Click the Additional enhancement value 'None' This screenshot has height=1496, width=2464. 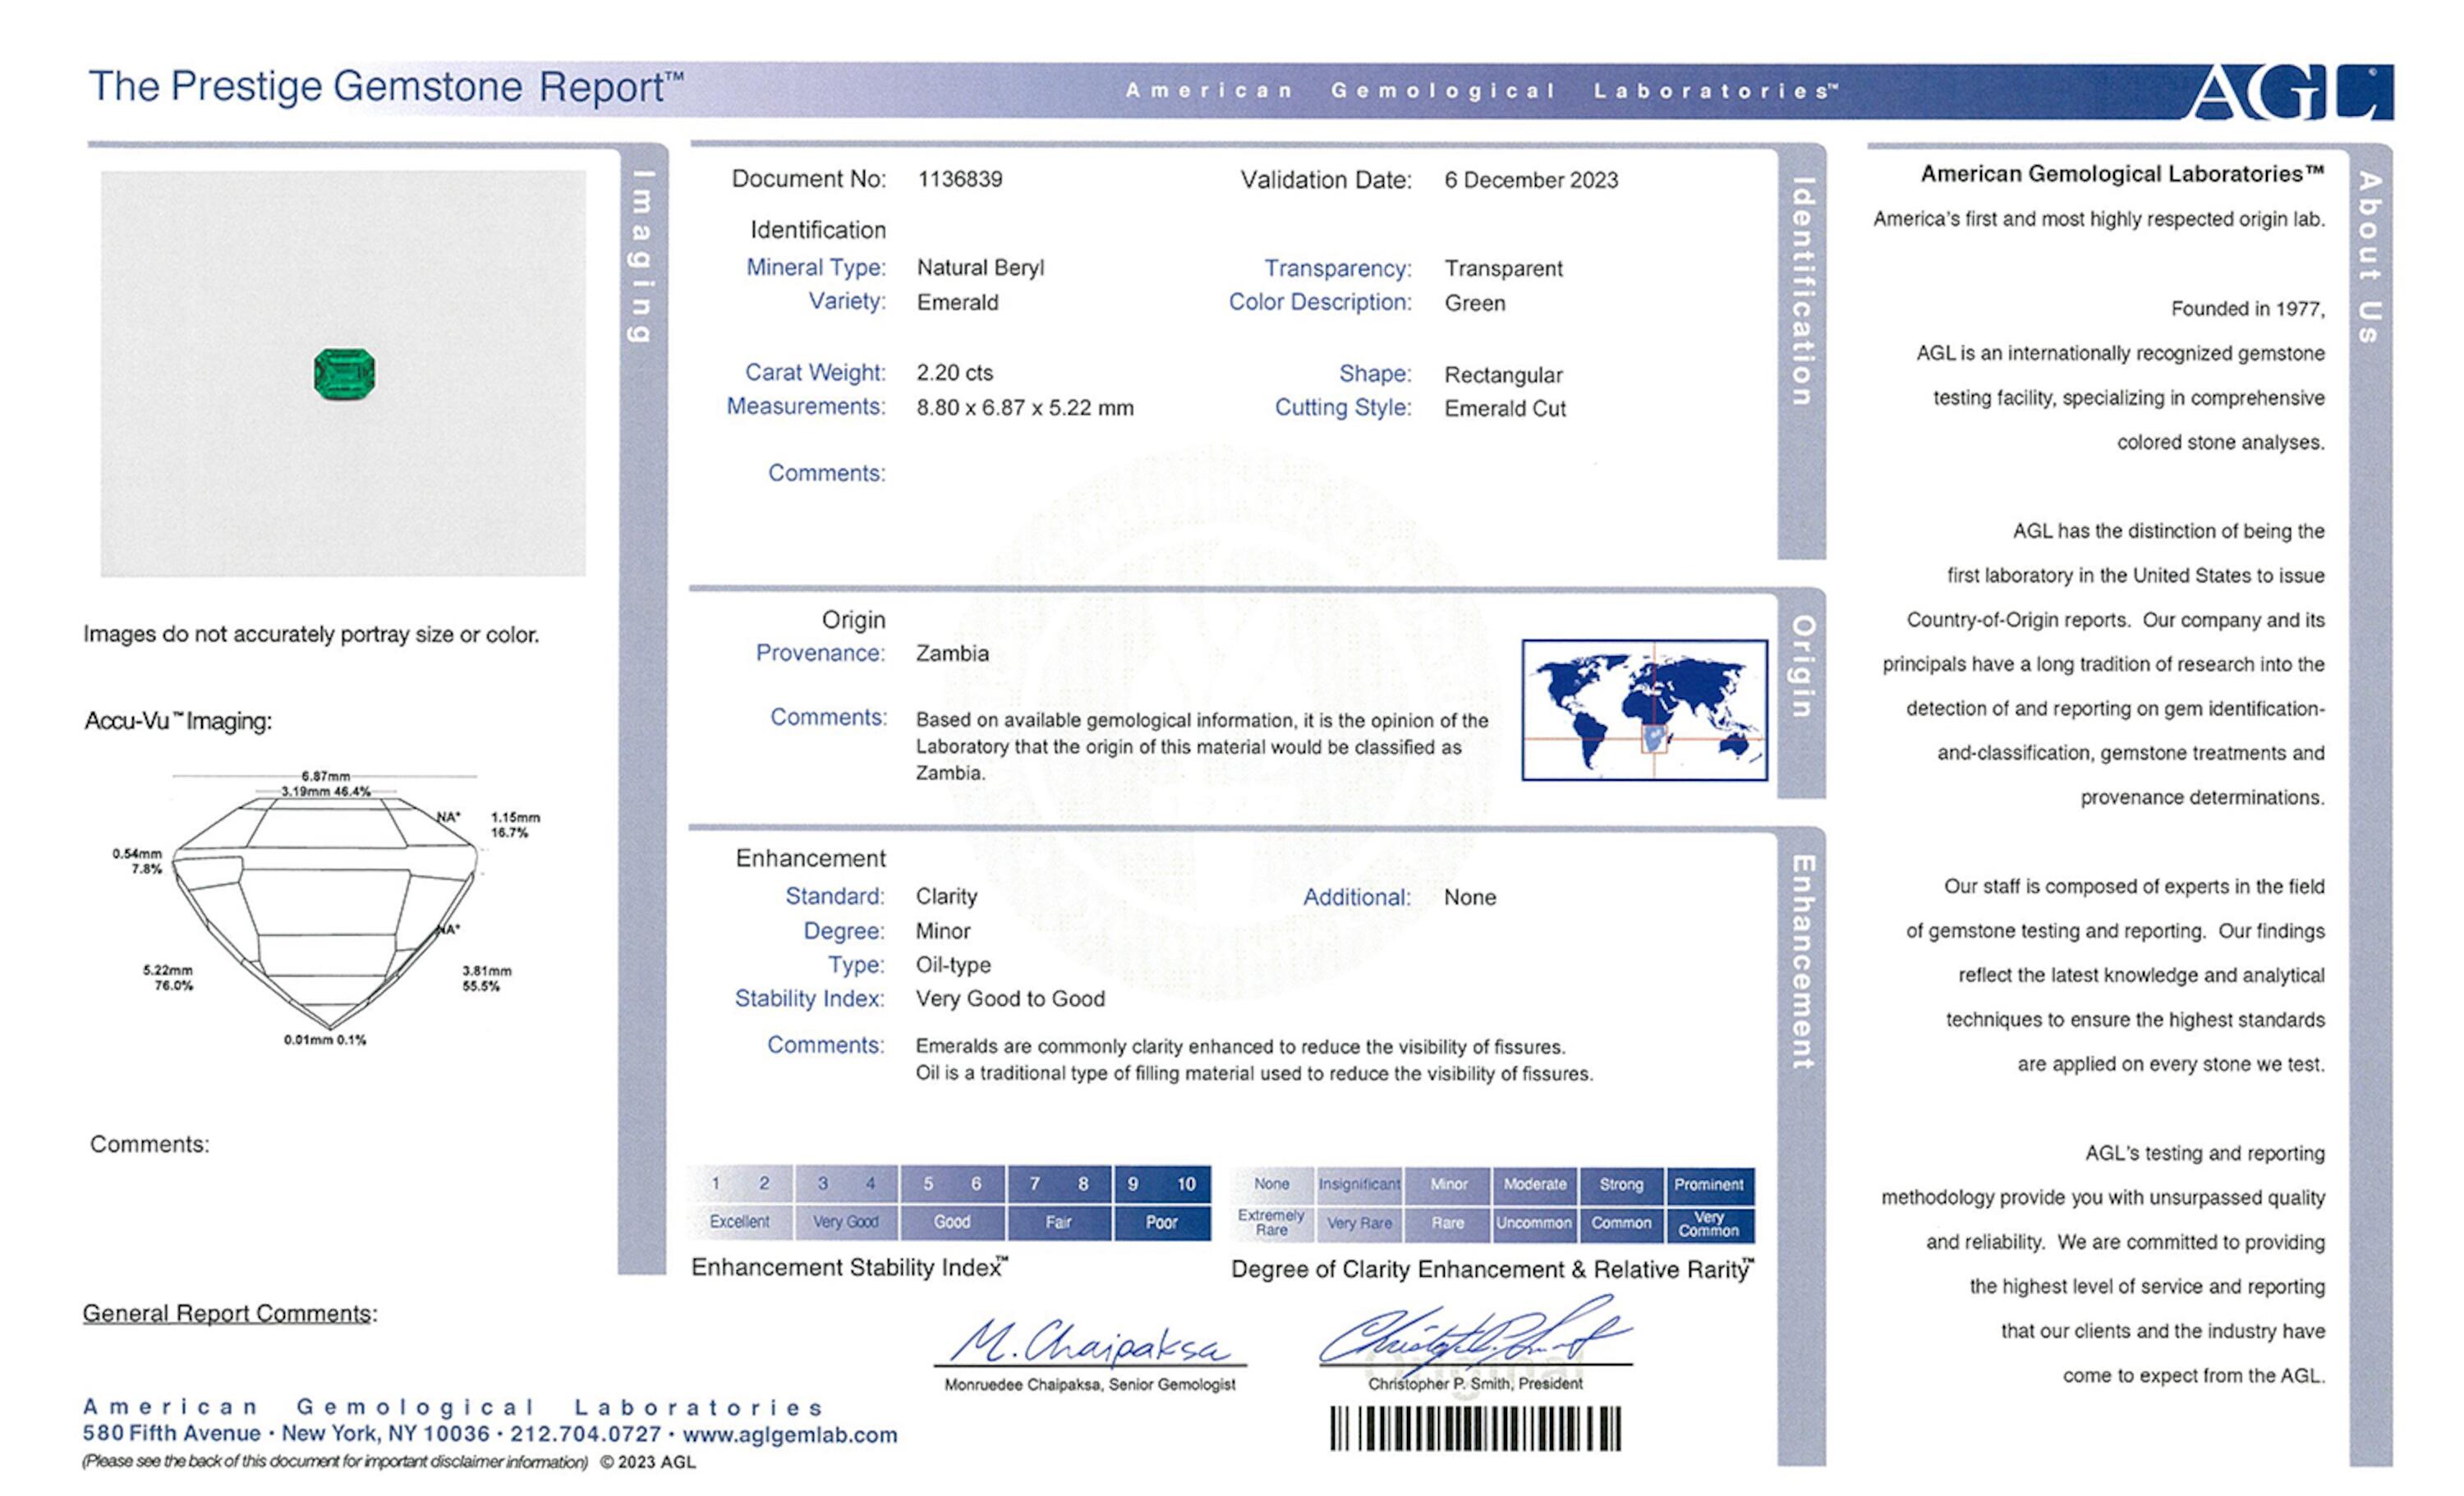(x=1470, y=897)
